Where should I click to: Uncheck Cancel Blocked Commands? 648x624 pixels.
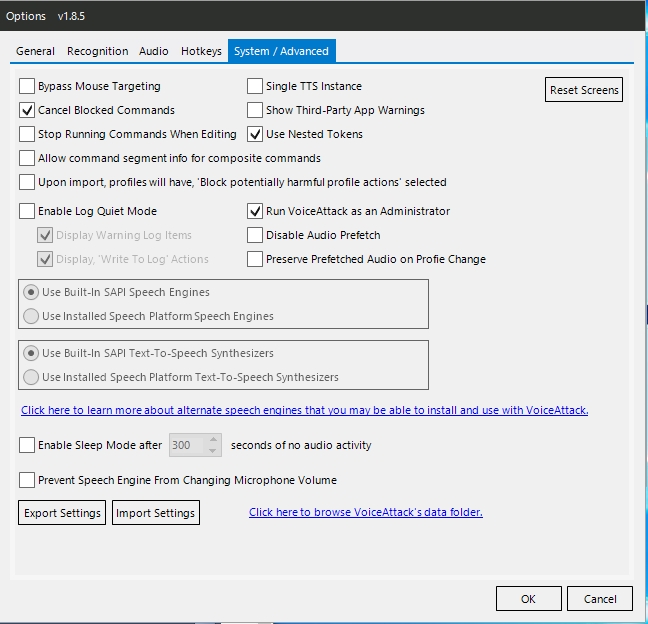(x=27, y=110)
